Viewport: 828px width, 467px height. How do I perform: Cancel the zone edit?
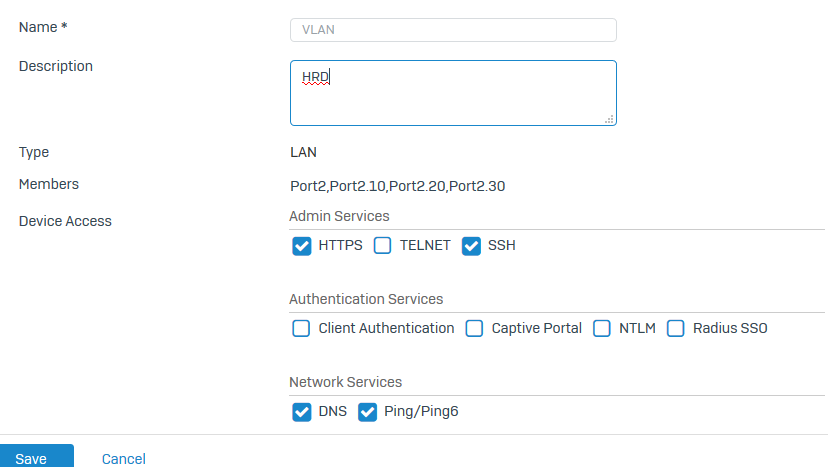coord(124,459)
